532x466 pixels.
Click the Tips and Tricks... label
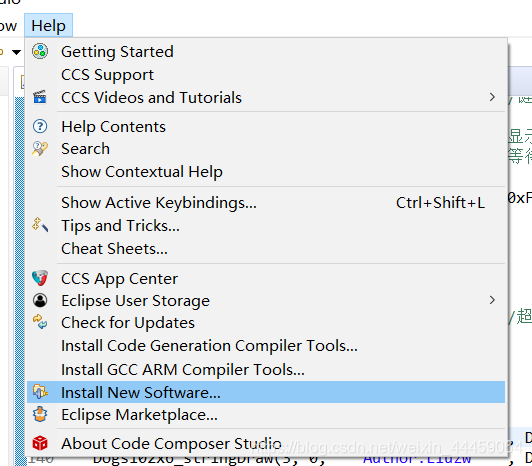pos(120,226)
